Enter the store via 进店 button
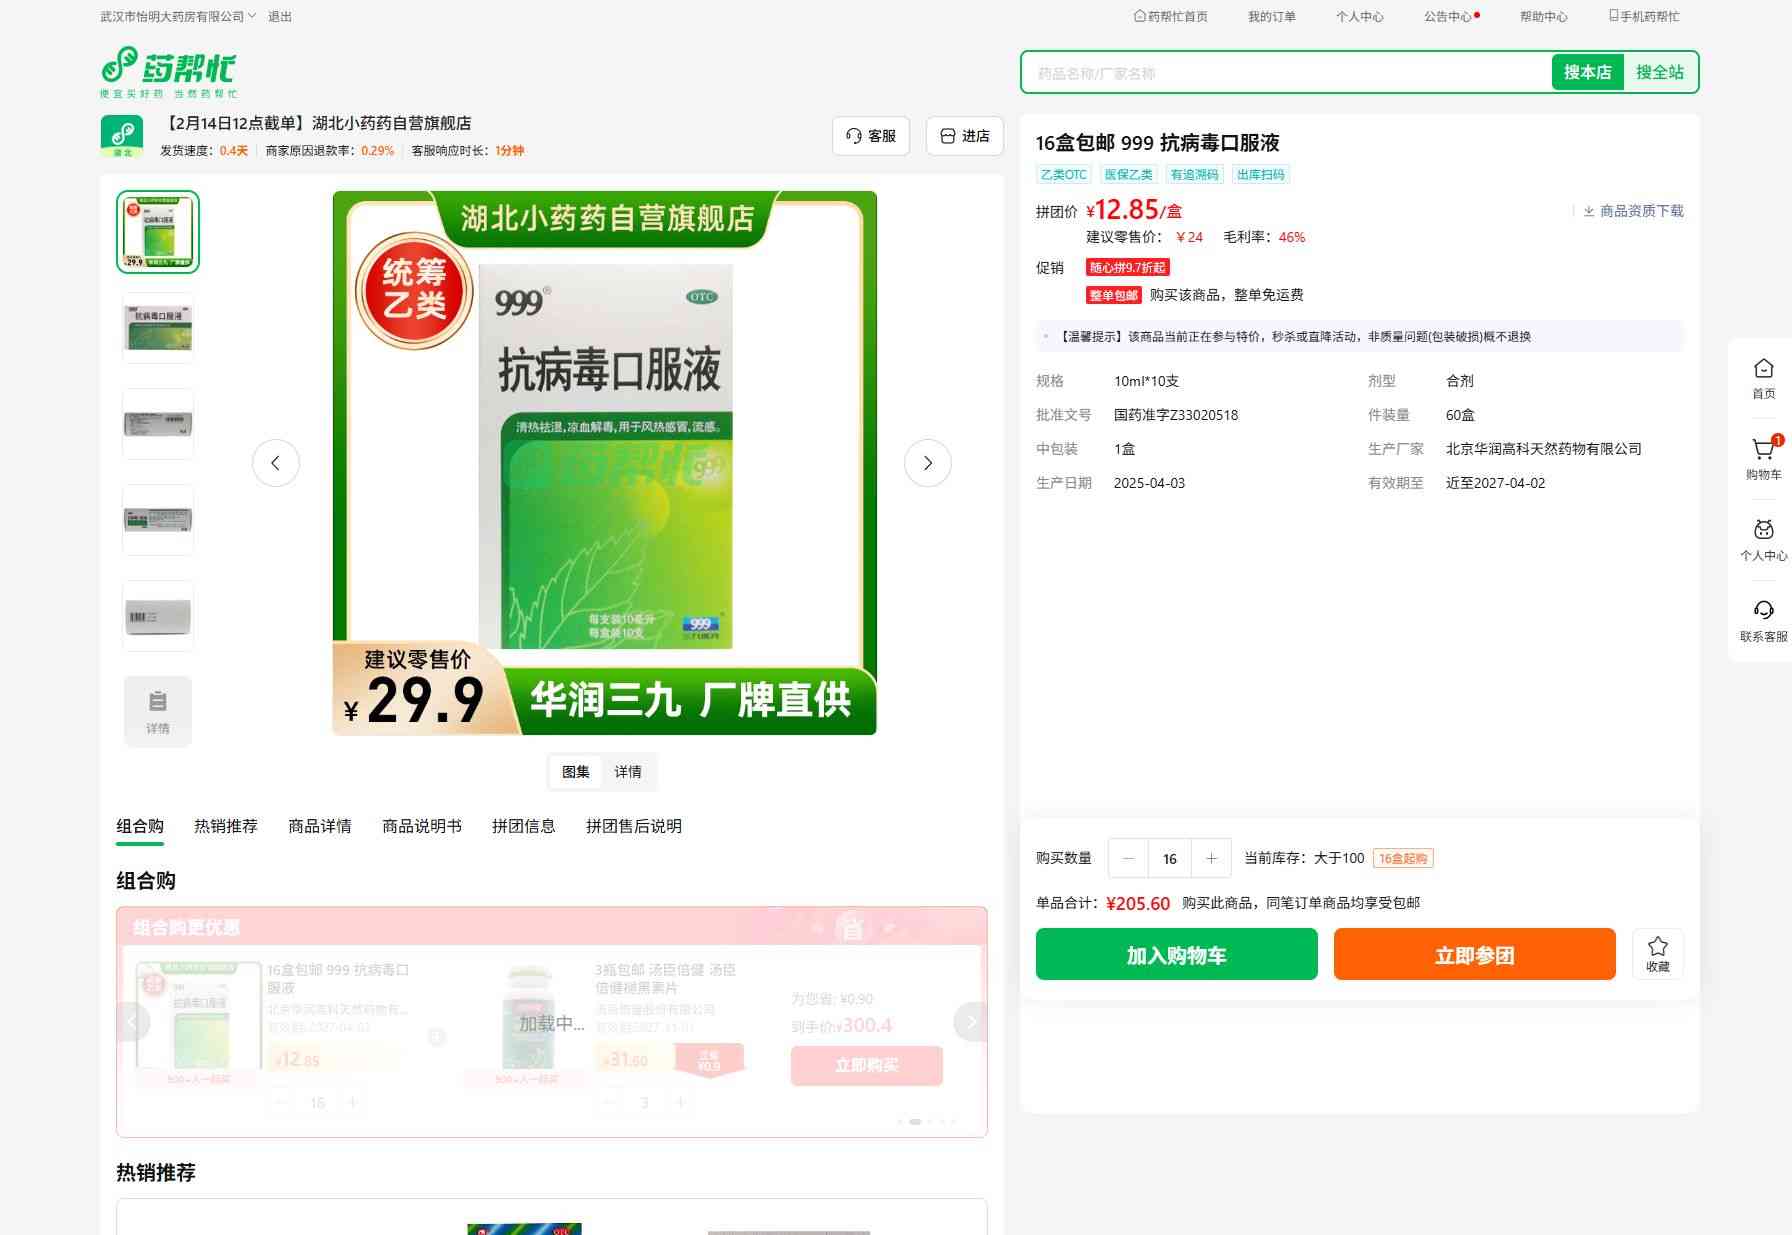The height and width of the screenshot is (1235, 1792). coord(964,136)
